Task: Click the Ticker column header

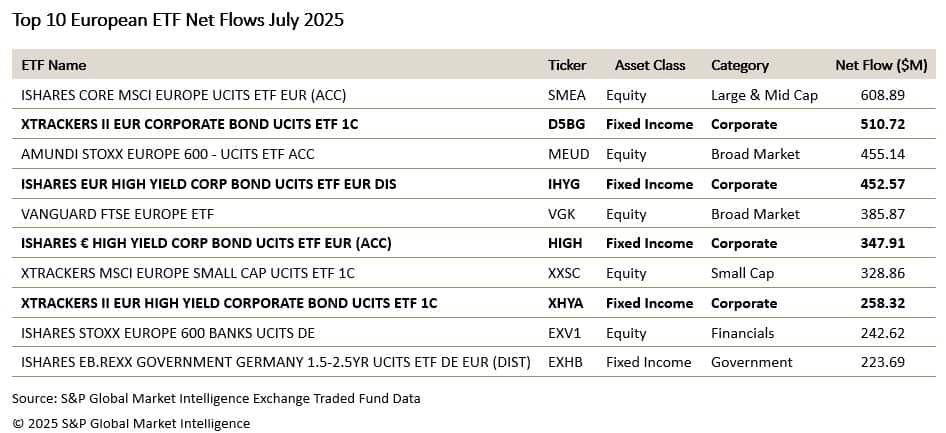Action: 567,65
